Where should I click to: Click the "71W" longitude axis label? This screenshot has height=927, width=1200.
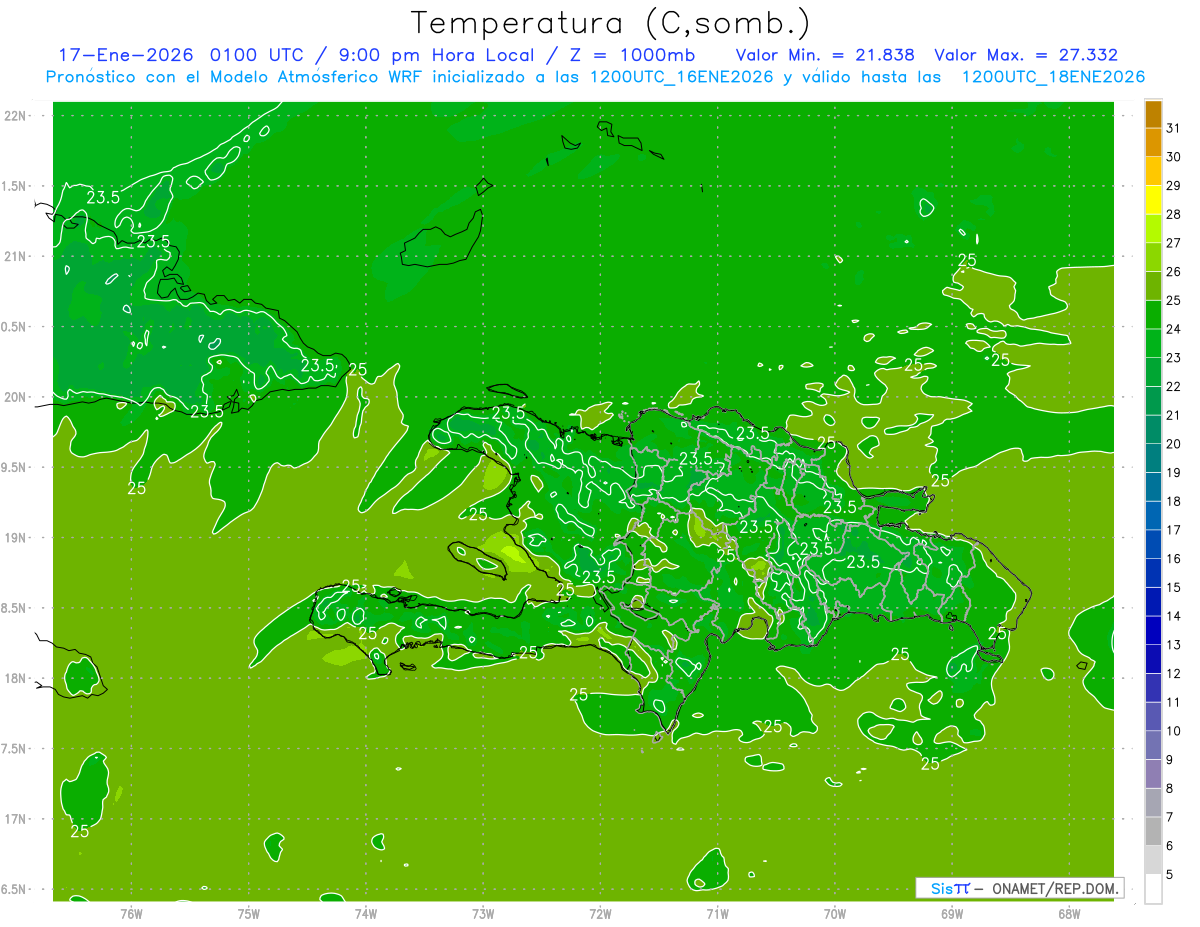pyautogui.click(x=717, y=914)
